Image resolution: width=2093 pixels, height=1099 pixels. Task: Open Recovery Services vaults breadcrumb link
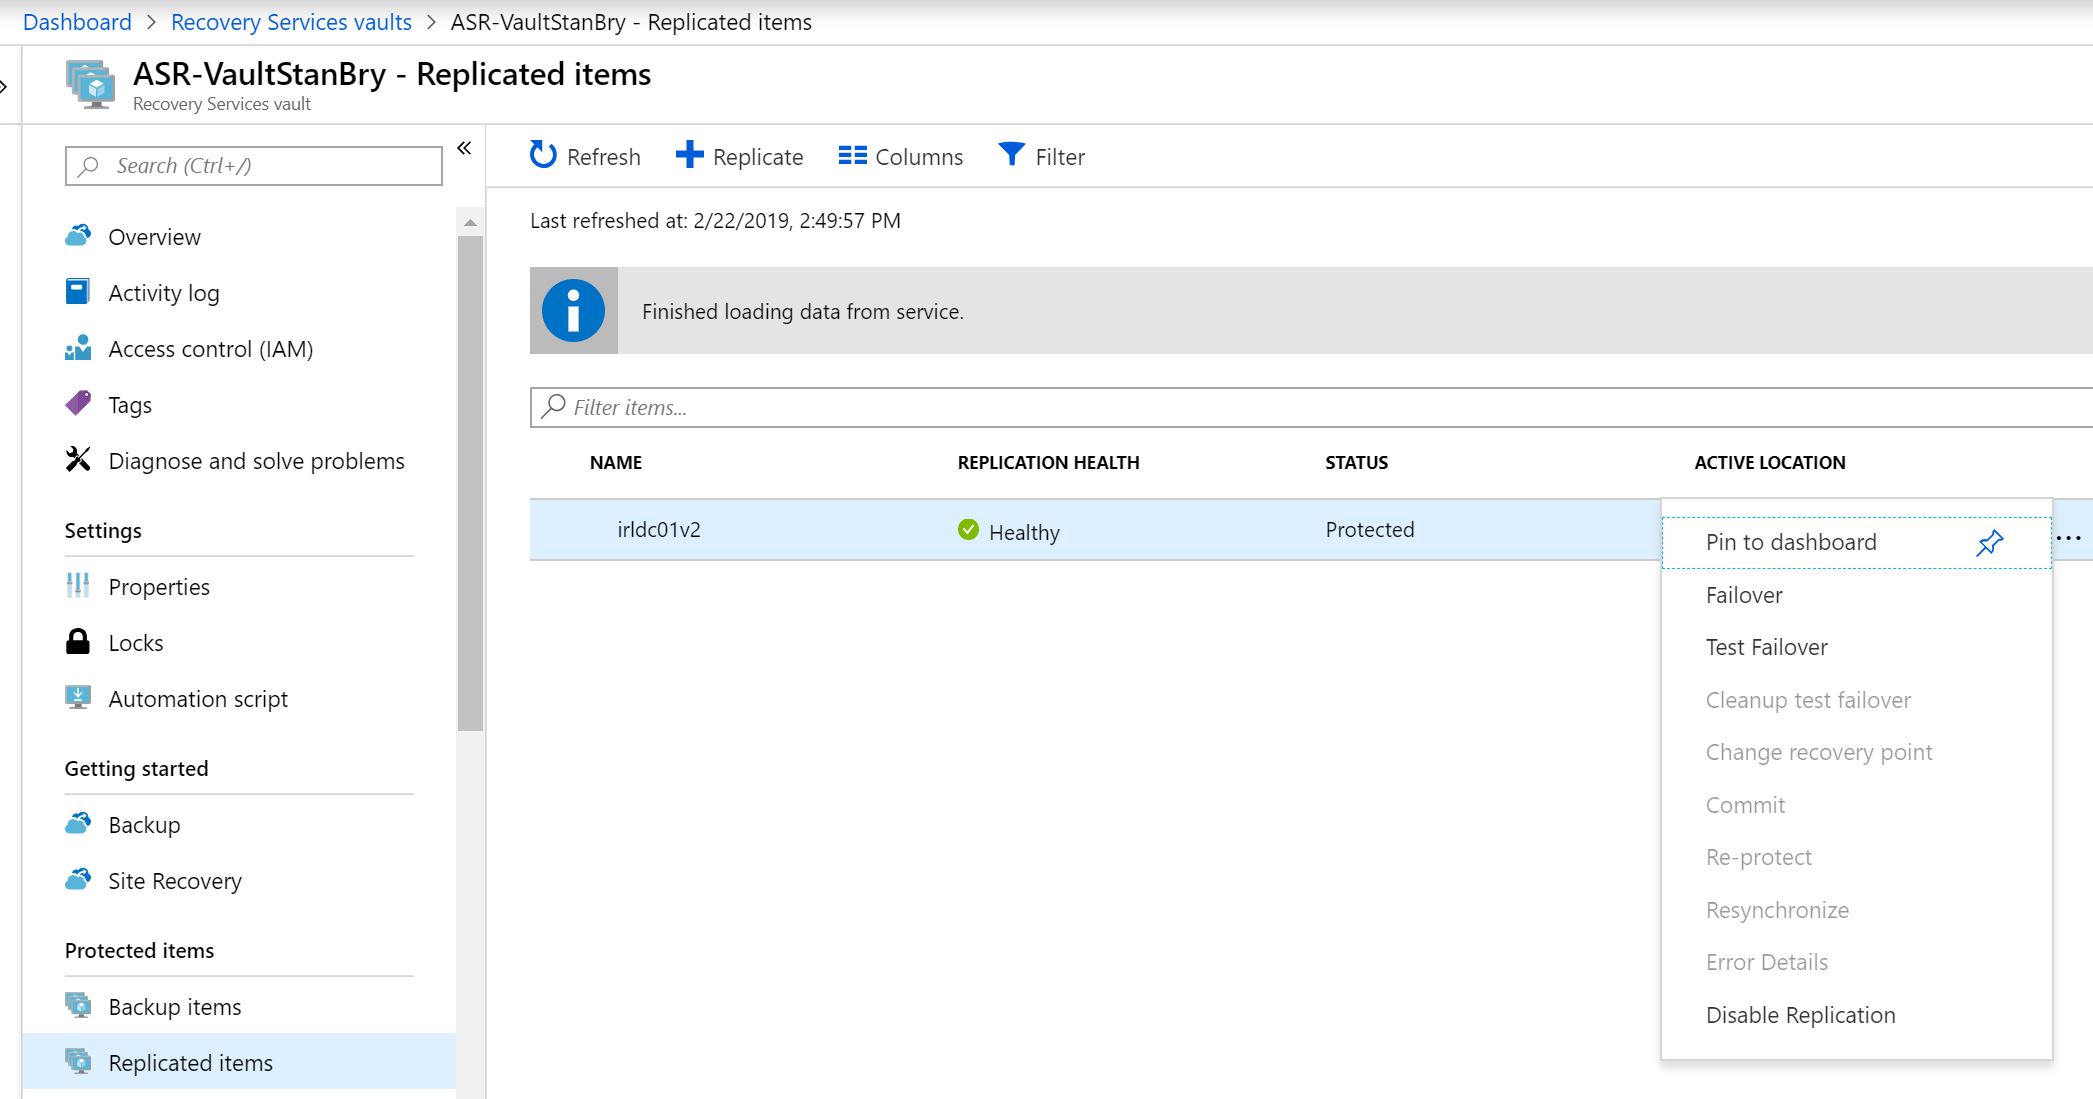point(291,22)
